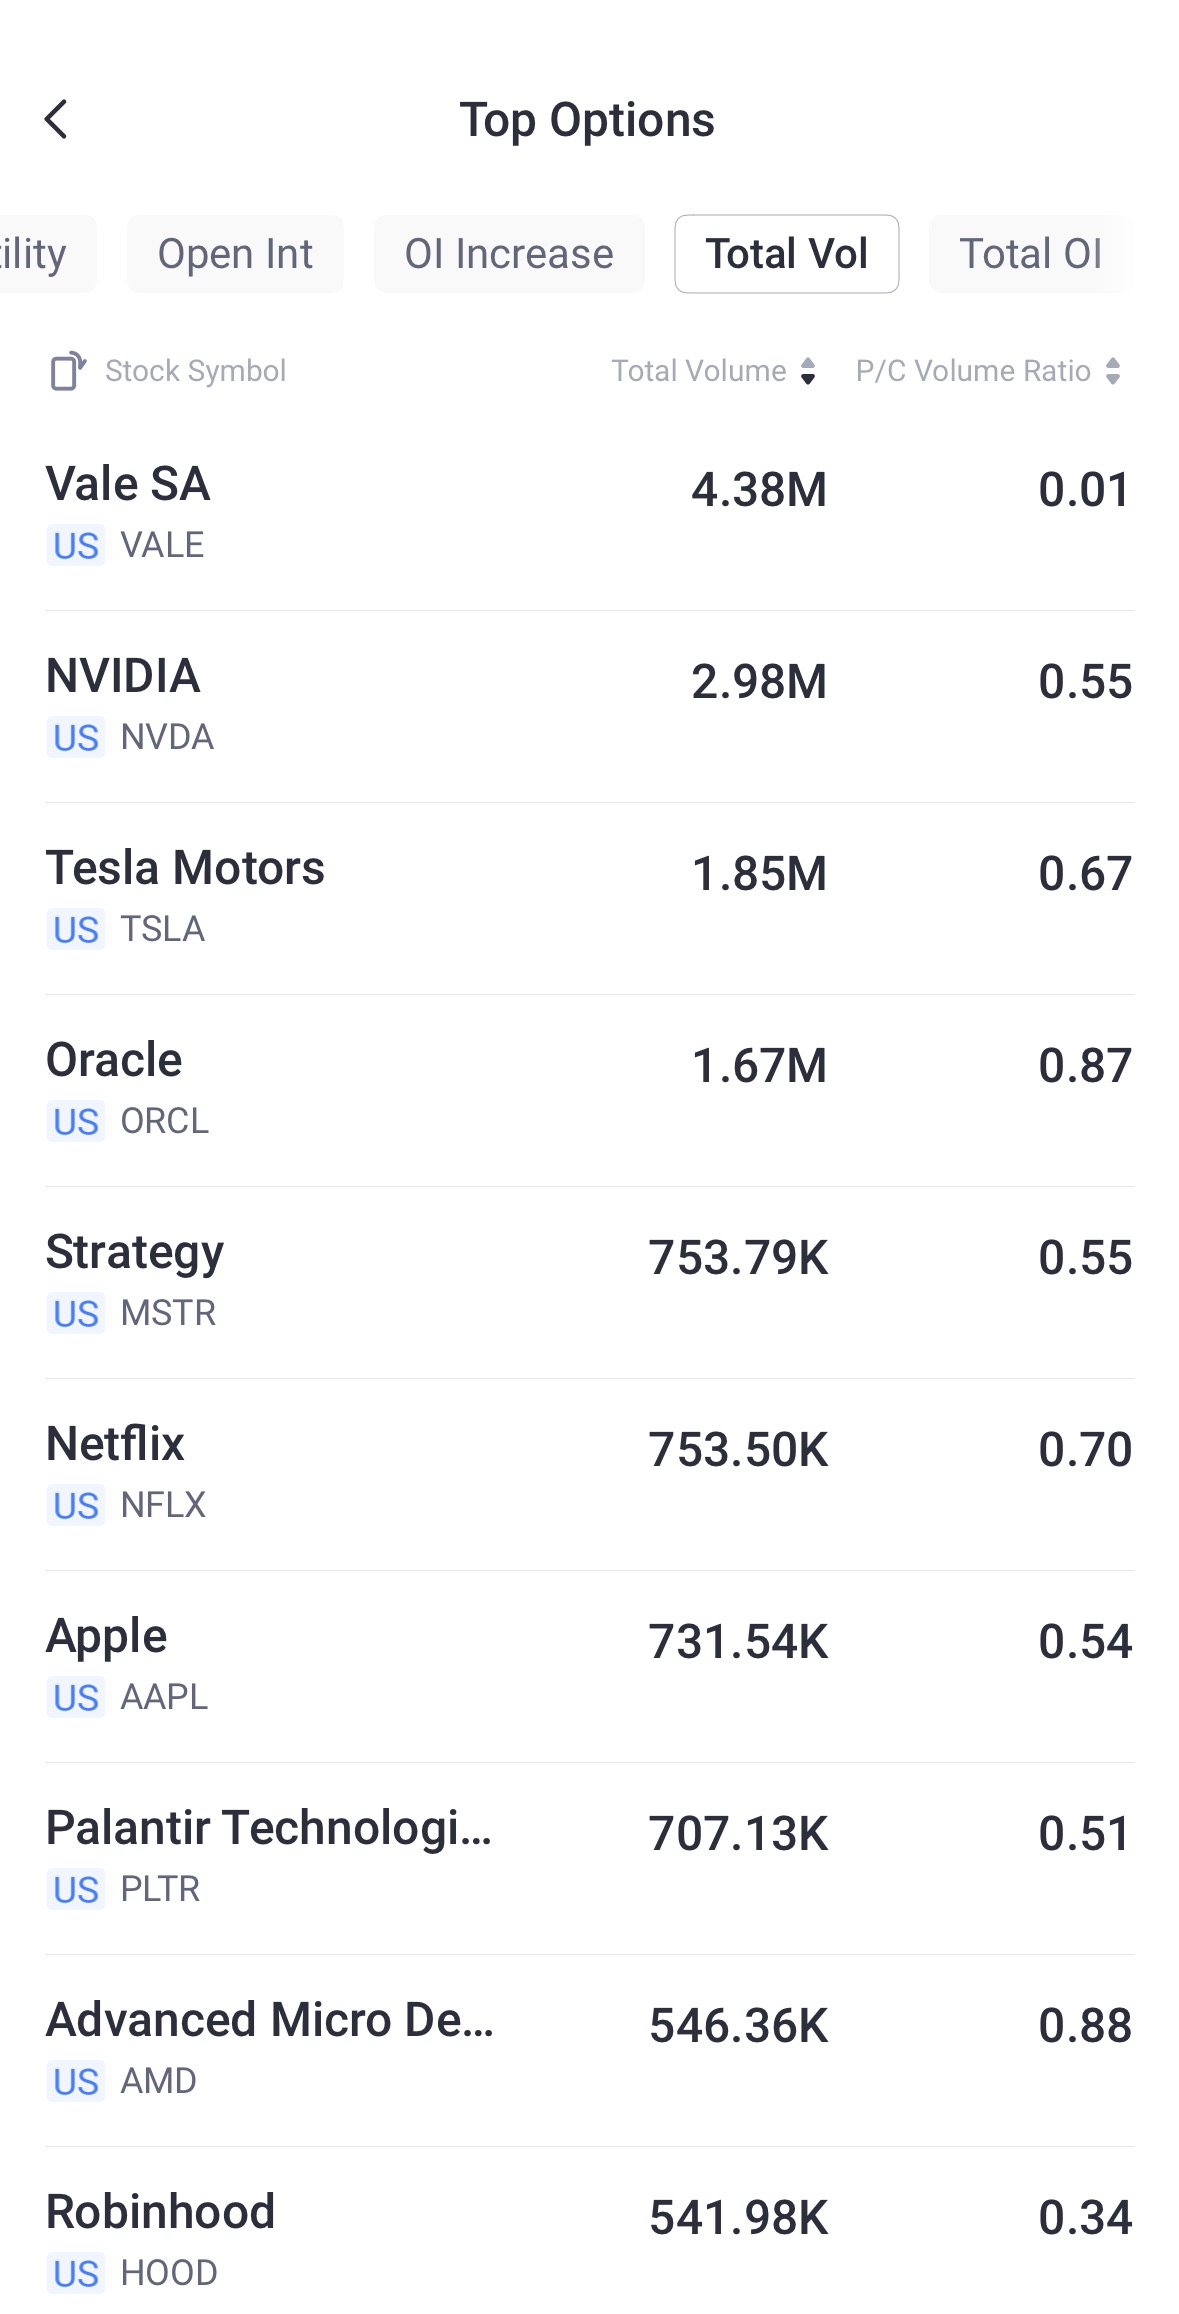This screenshot has width=1179, height=2314.
Task: Switch to the Total OI tab
Action: [x=1030, y=254]
